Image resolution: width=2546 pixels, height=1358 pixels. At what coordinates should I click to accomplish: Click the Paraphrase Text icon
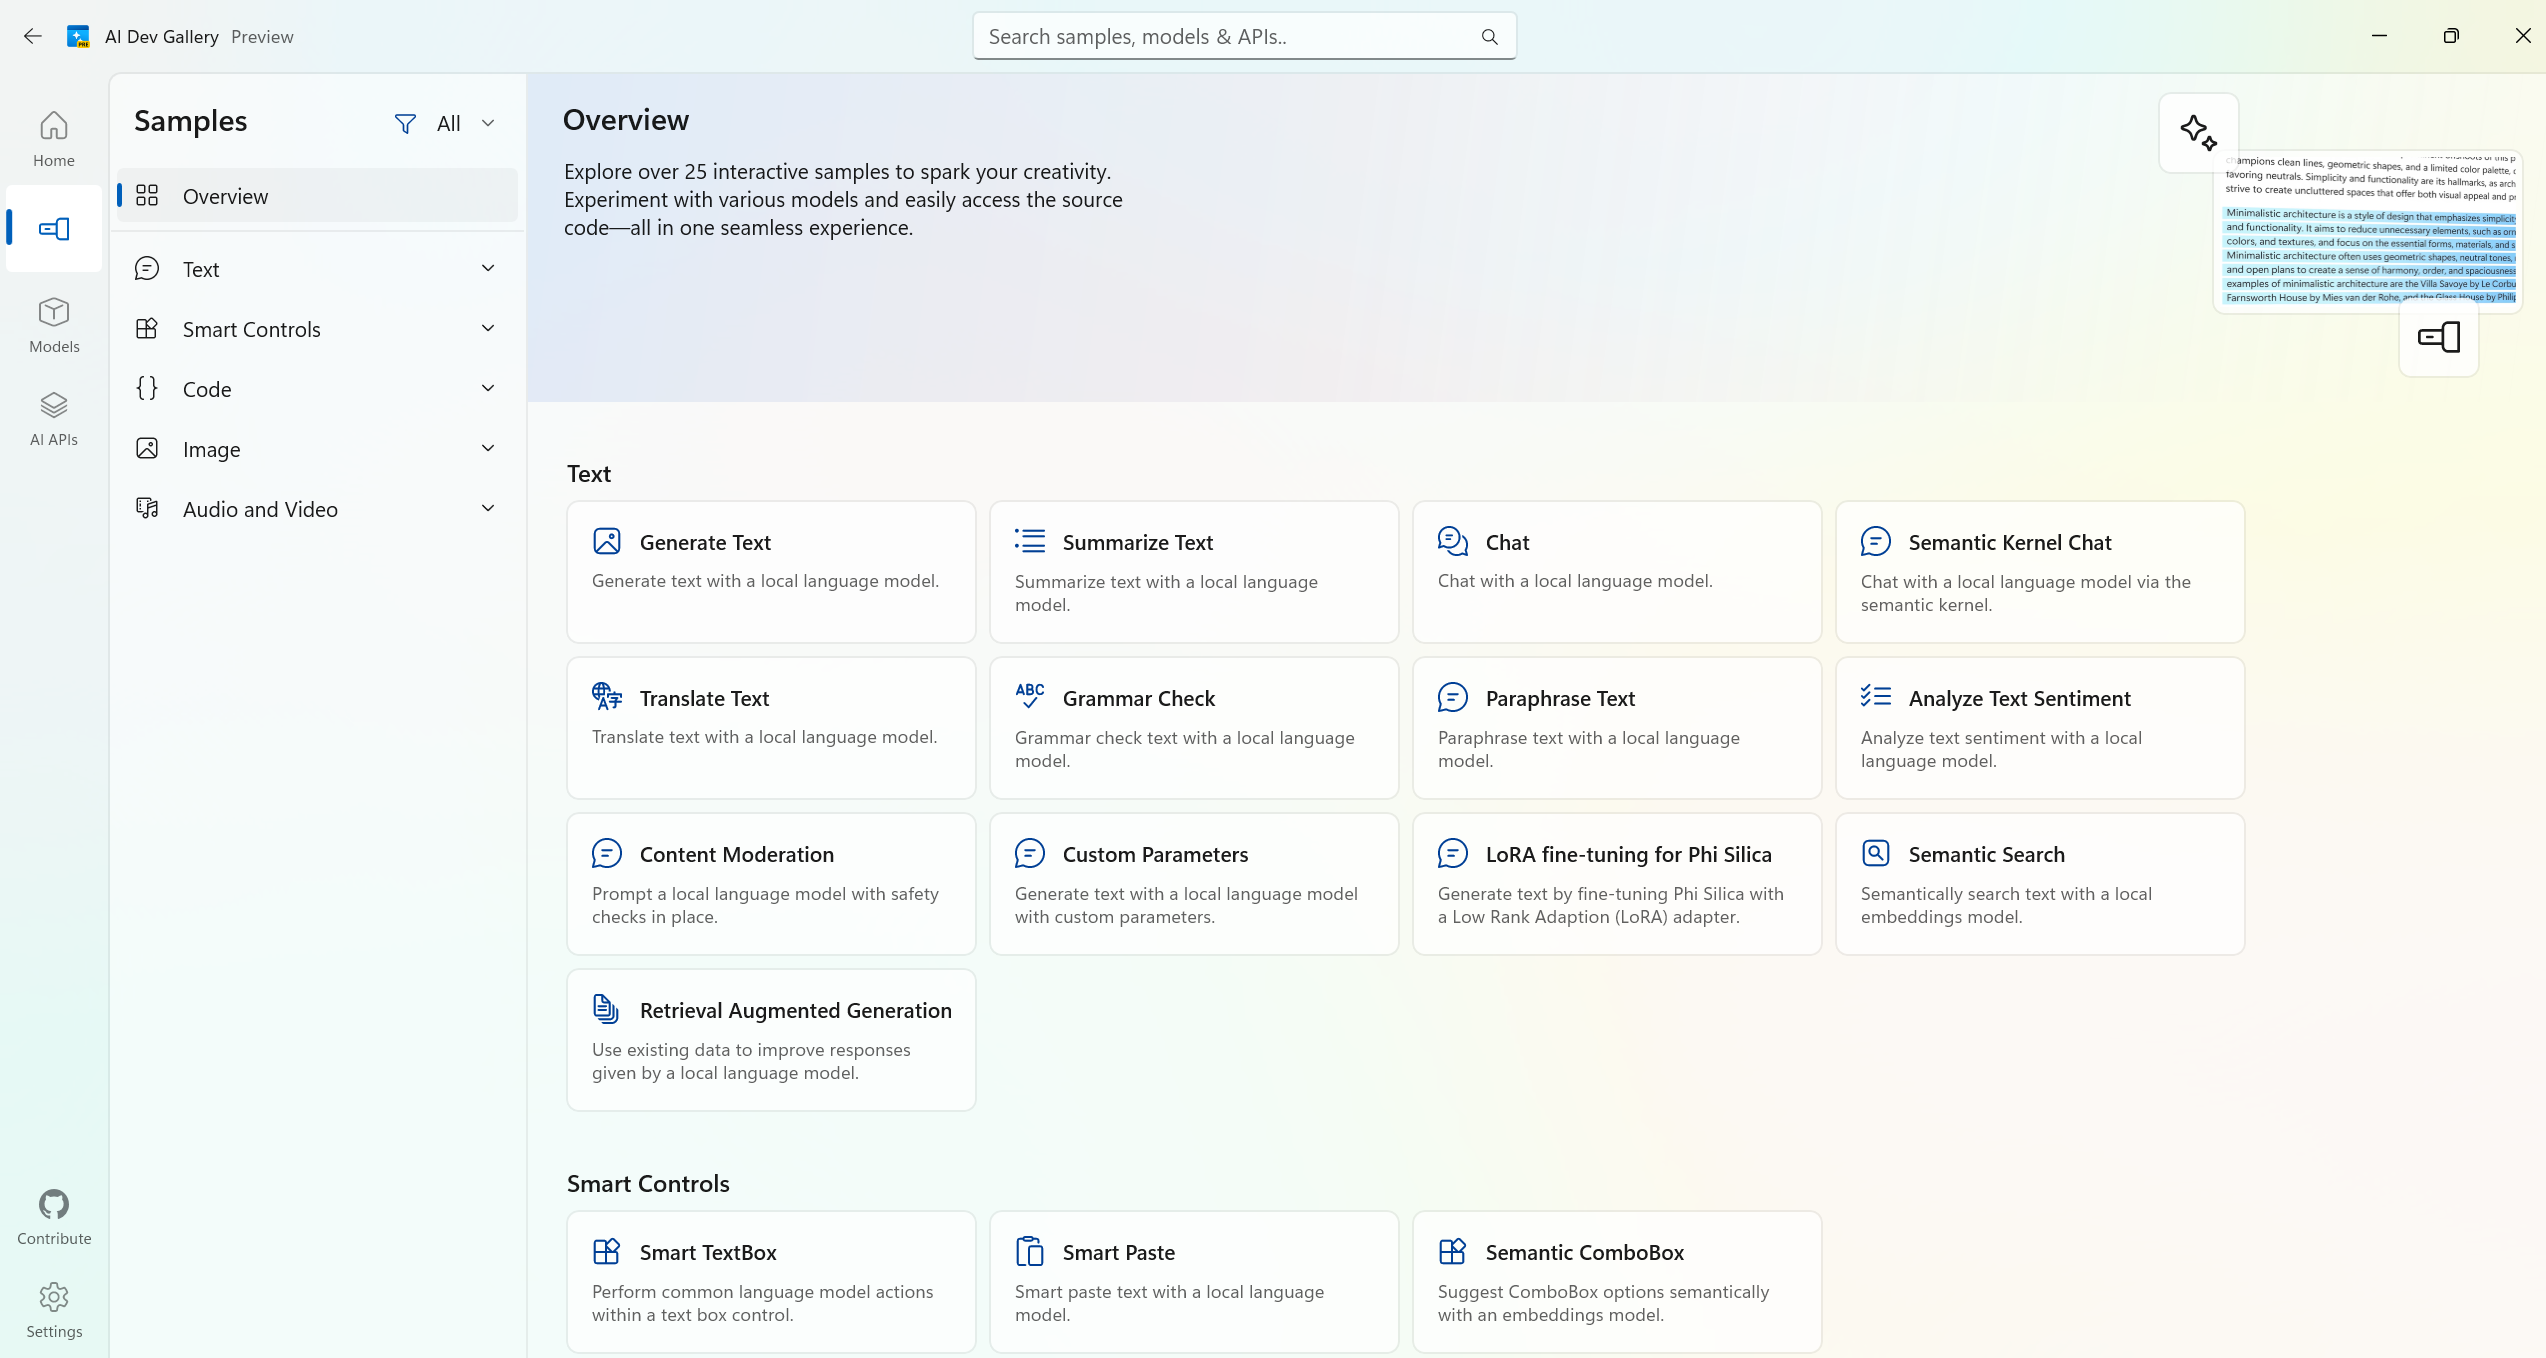[x=1453, y=697]
